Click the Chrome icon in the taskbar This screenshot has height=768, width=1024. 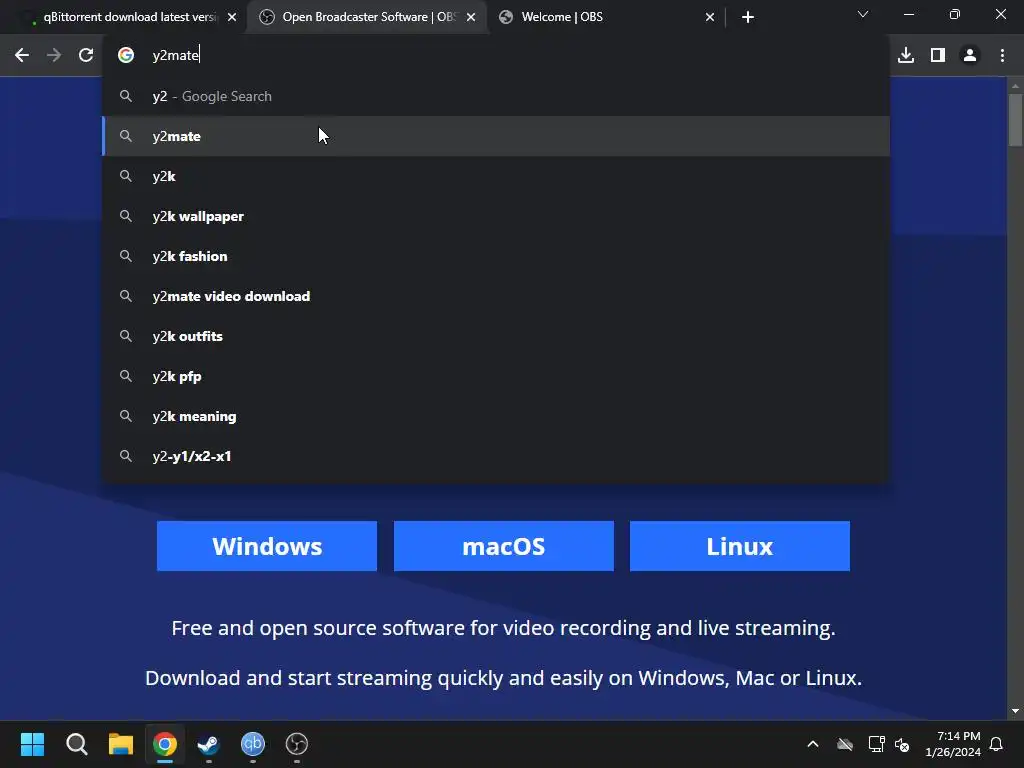click(165, 744)
